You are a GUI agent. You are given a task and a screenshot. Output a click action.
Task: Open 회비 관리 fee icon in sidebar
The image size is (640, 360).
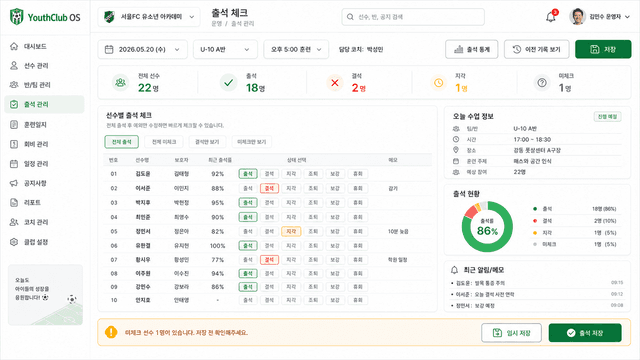click(x=14, y=144)
